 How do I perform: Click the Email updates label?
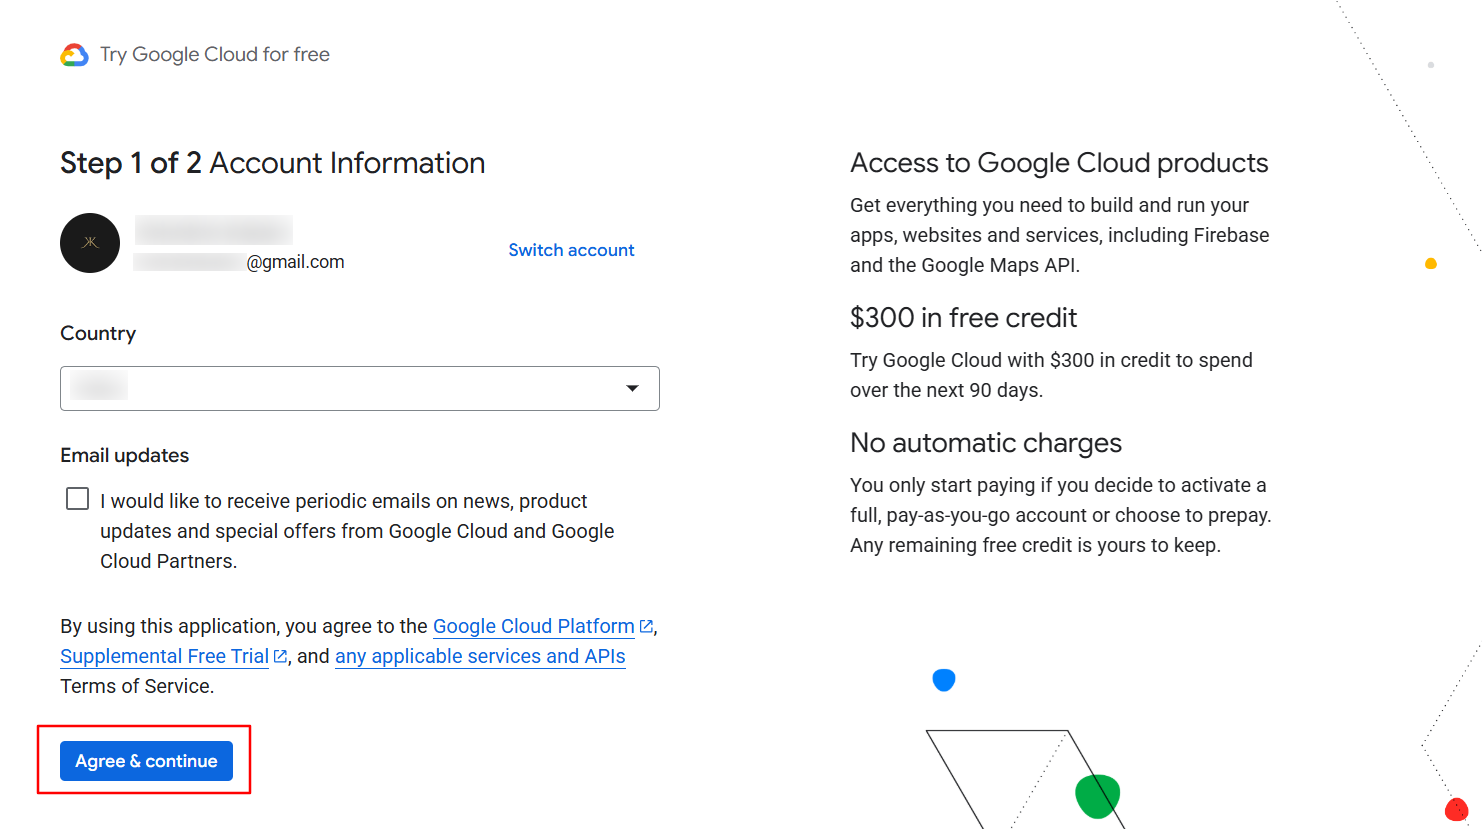[x=125, y=455]
